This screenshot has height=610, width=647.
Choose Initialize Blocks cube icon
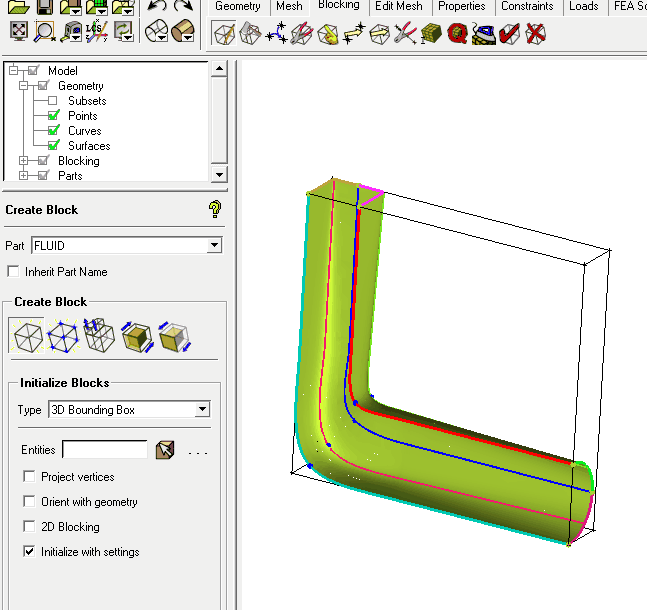click(28, 336)
